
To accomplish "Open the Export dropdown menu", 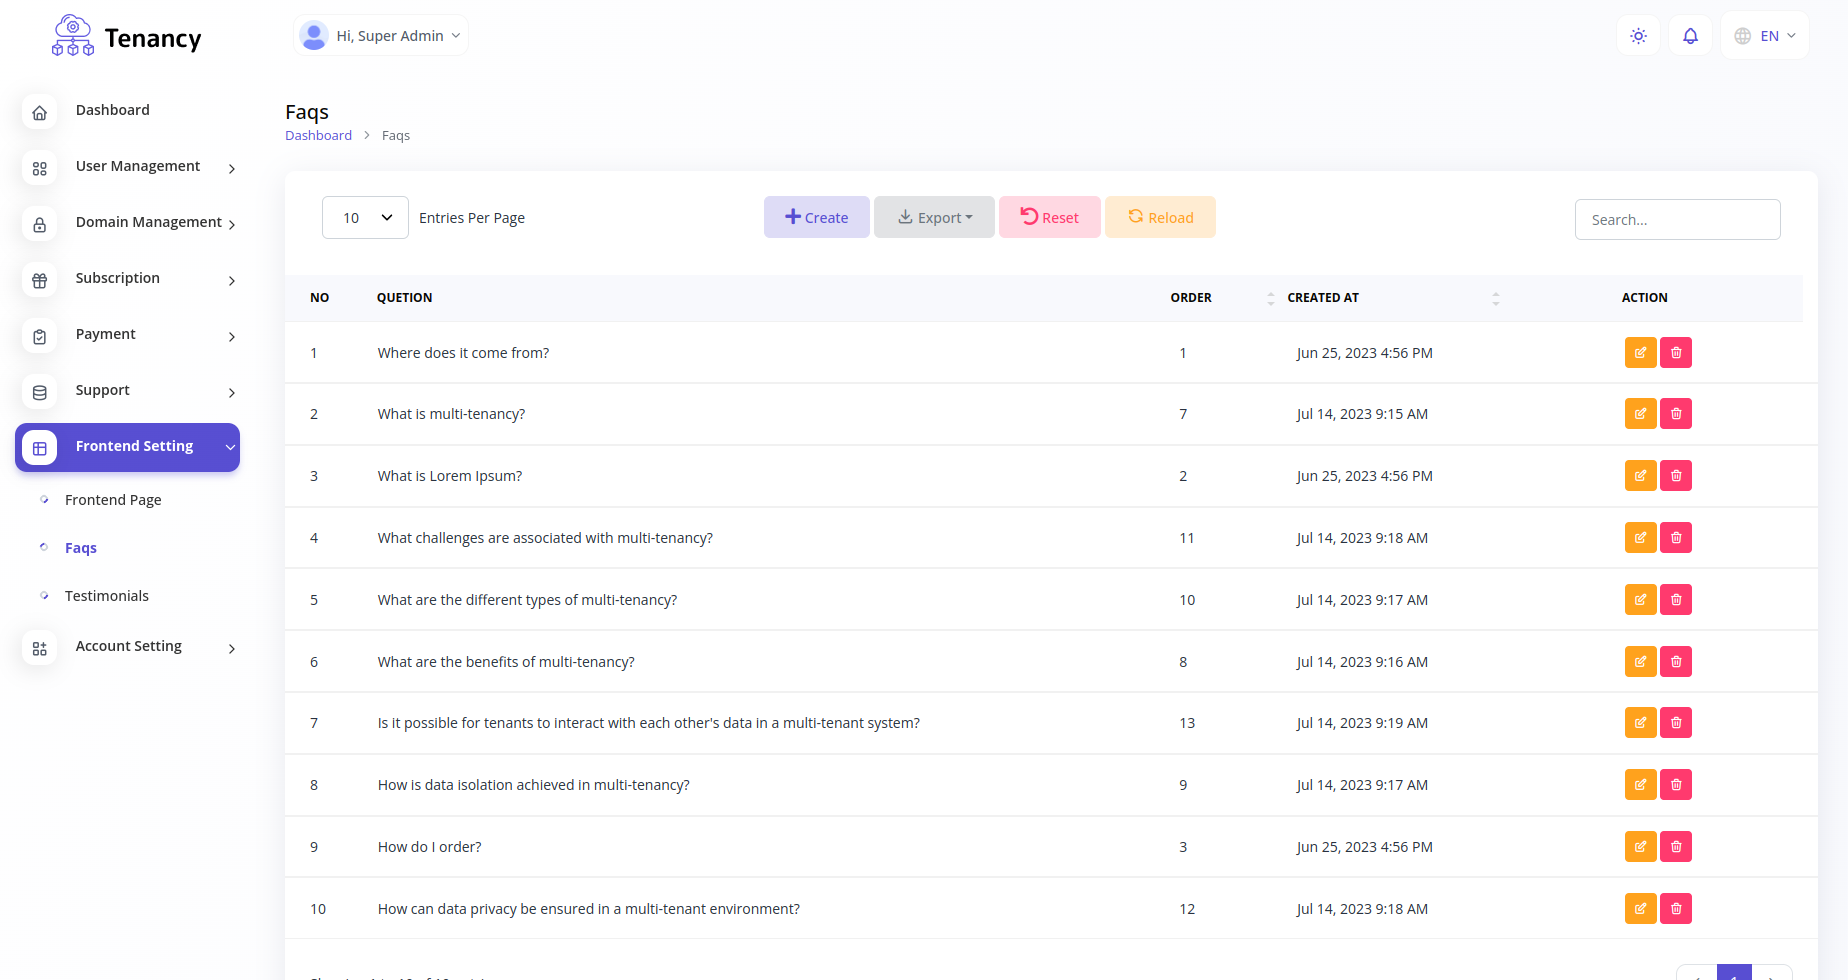I will coord(934,218).
